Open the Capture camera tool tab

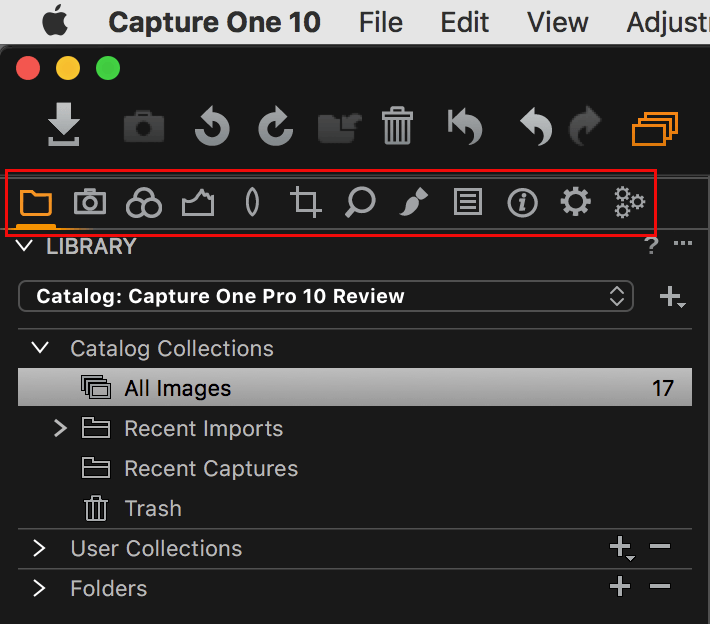[x=90, y=202]
